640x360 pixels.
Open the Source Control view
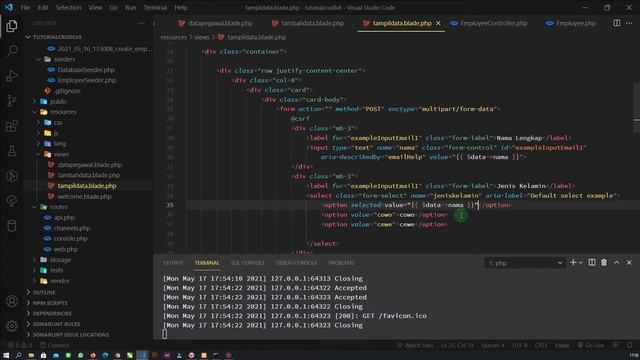[x=11, y=101]
